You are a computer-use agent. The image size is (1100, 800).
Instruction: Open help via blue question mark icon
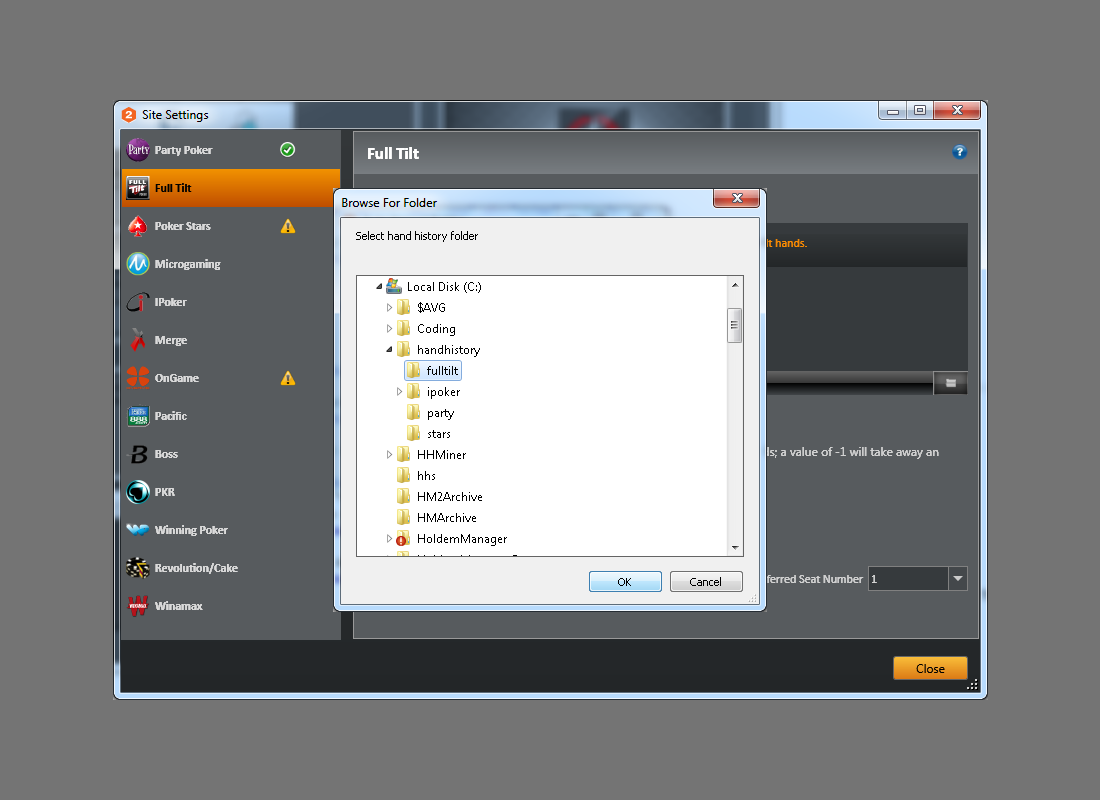[959, 152]
